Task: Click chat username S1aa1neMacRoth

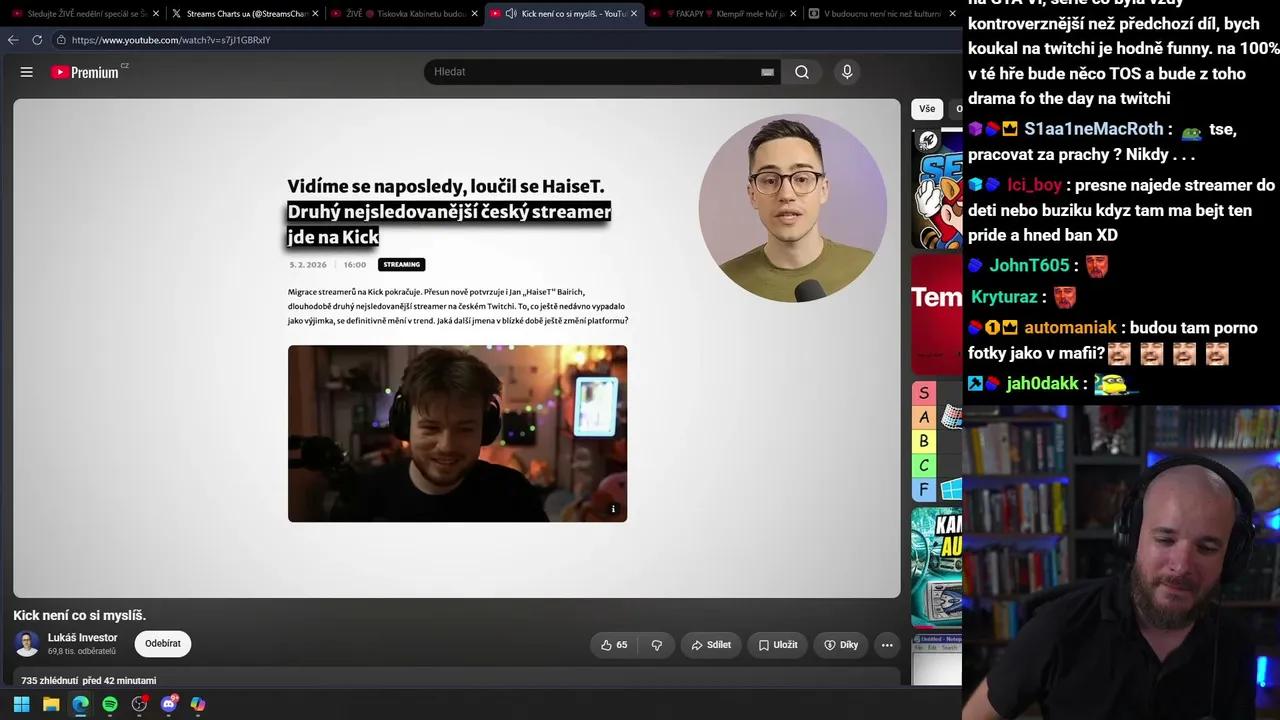Action: click(x=1094, y=129)
